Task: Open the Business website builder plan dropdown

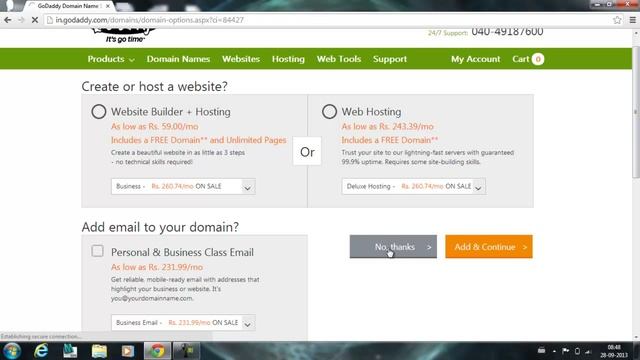Action: point(183,187)
